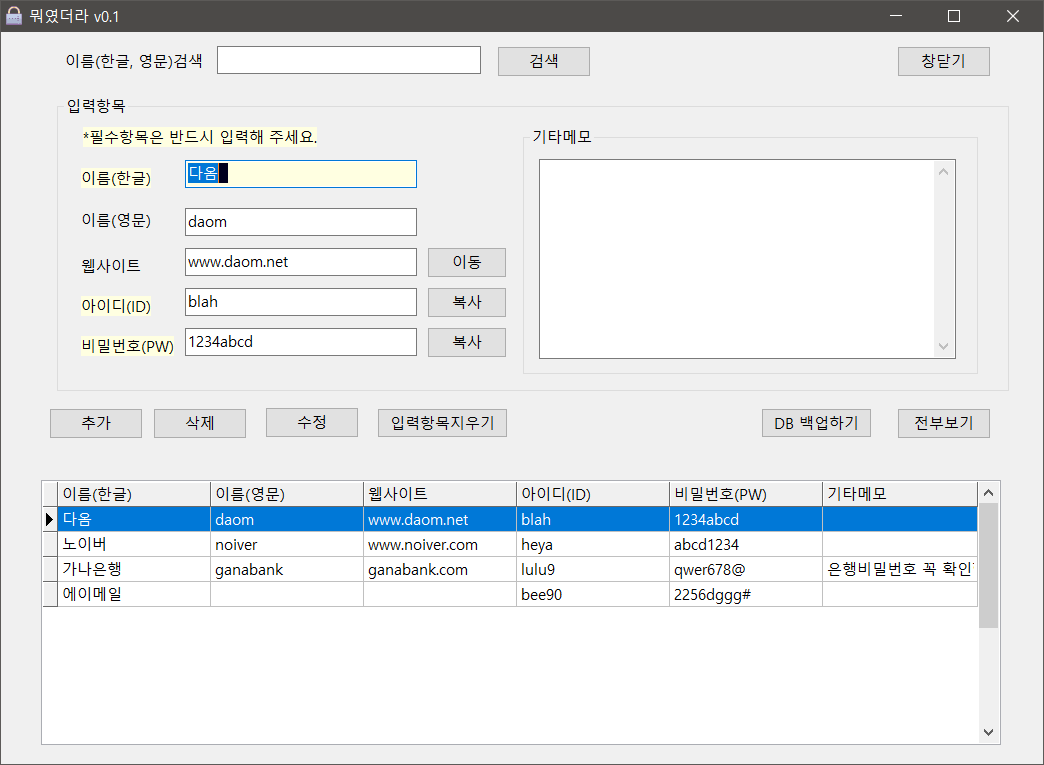Click inside the 기타메모 text area
1044x765 pixels.
pos(737,259)
